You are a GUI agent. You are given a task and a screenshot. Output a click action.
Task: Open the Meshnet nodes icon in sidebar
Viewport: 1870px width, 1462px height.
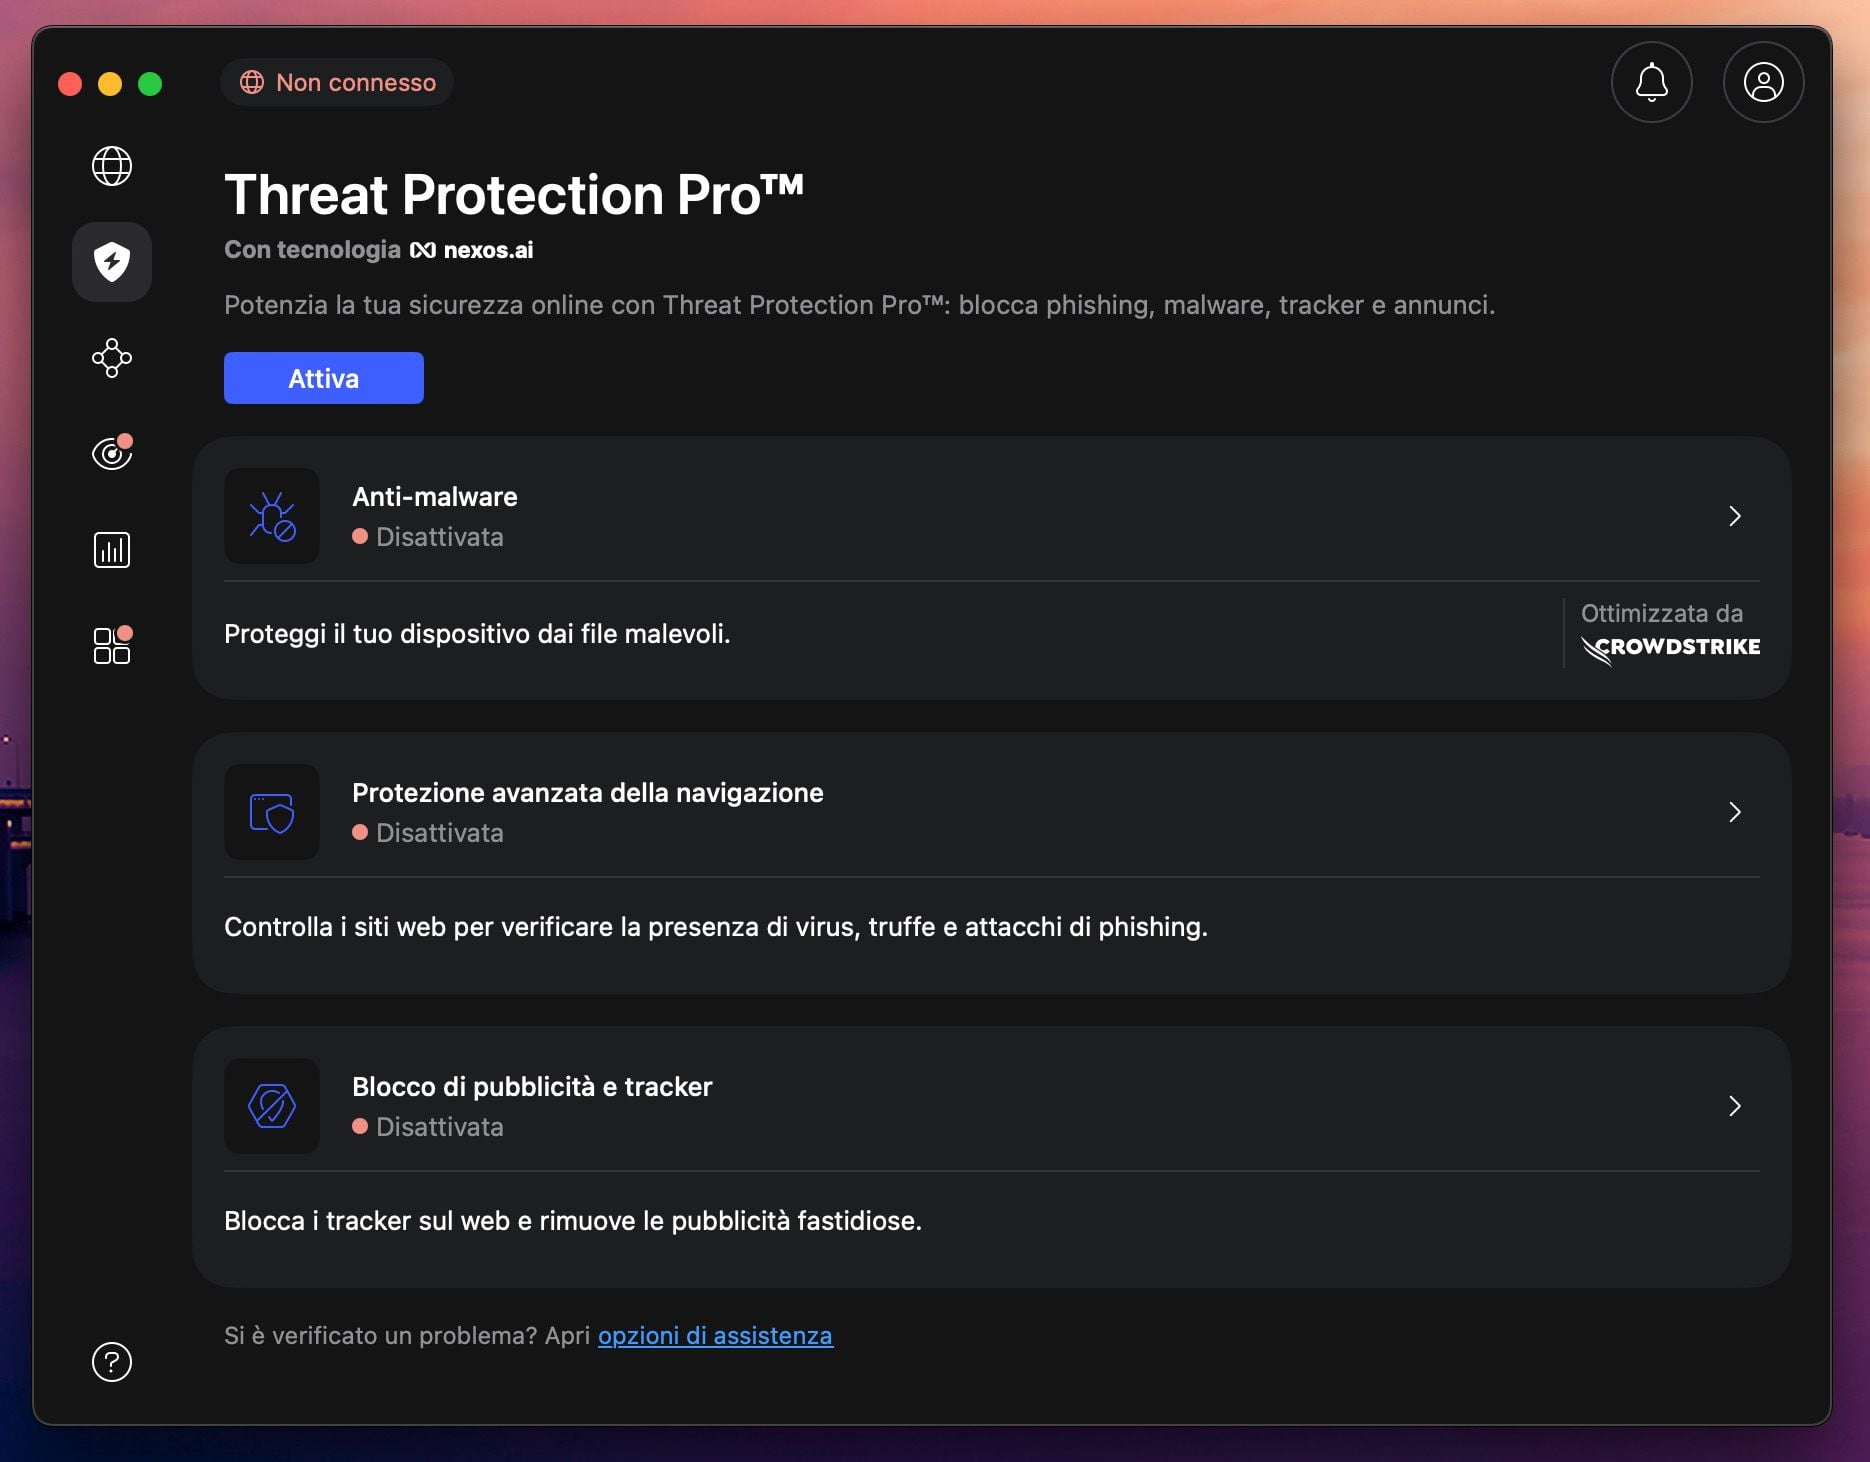112,358
